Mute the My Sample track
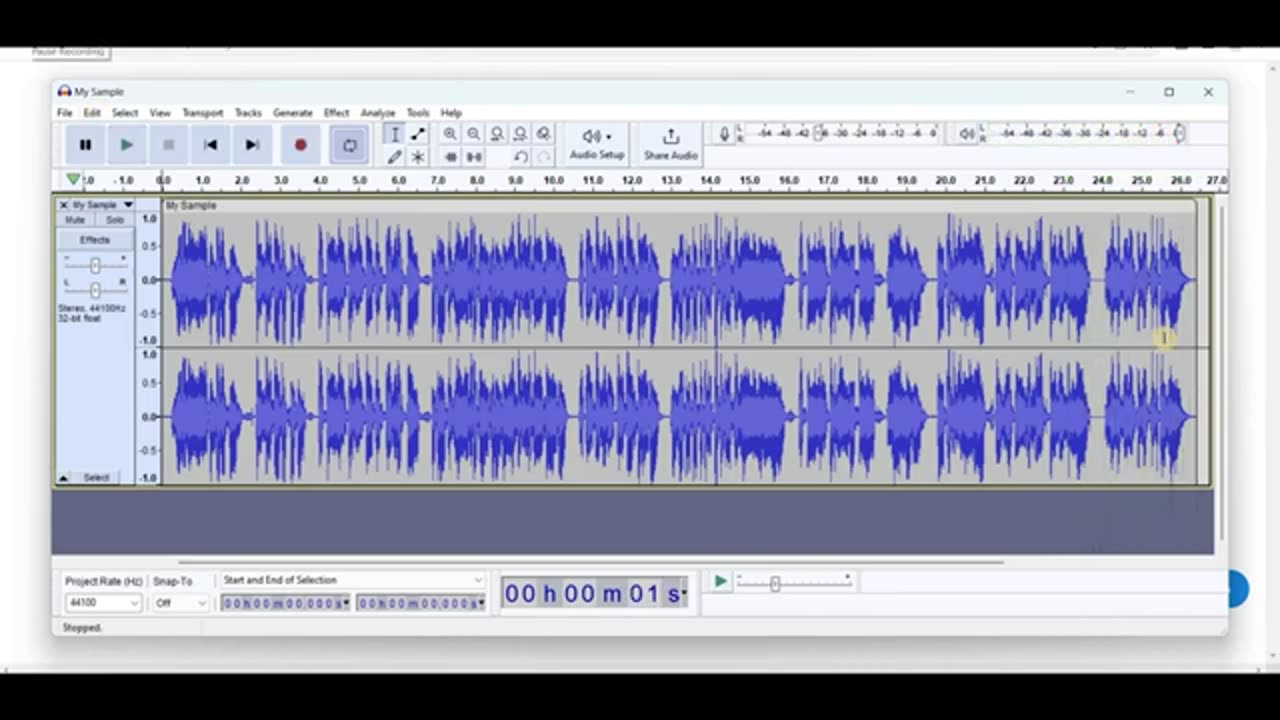This screenshot has height=720, width=1280. click(75, 220)
